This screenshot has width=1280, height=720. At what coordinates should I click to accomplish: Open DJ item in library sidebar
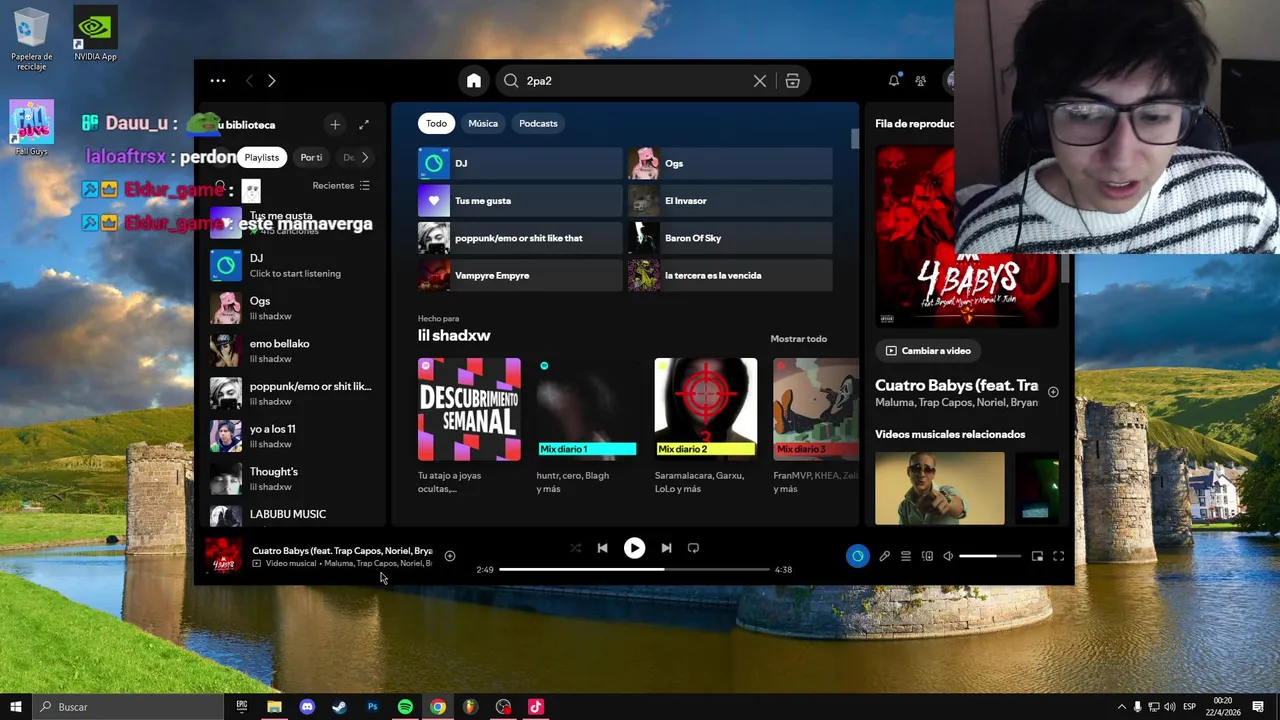[x=292, y=266]
